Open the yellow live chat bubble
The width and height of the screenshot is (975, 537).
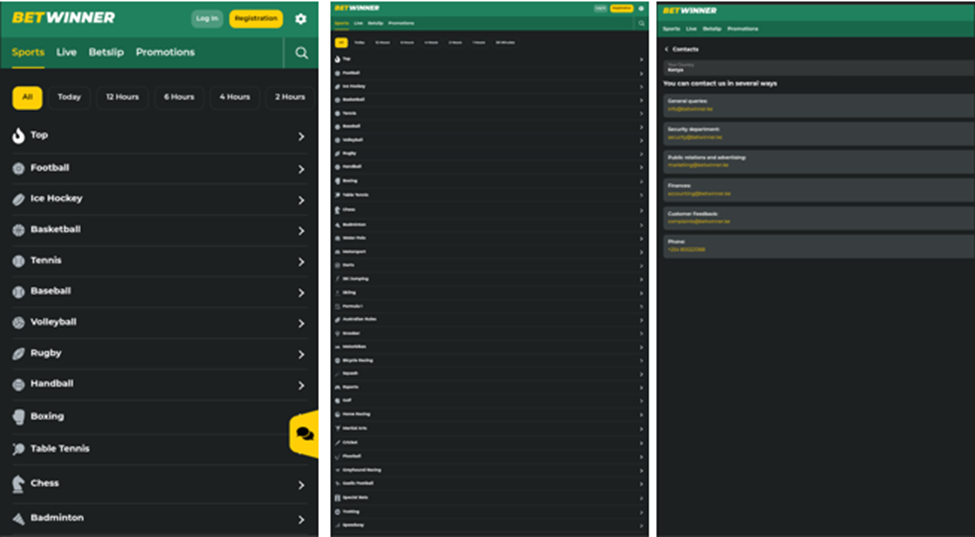pos(305,434)
